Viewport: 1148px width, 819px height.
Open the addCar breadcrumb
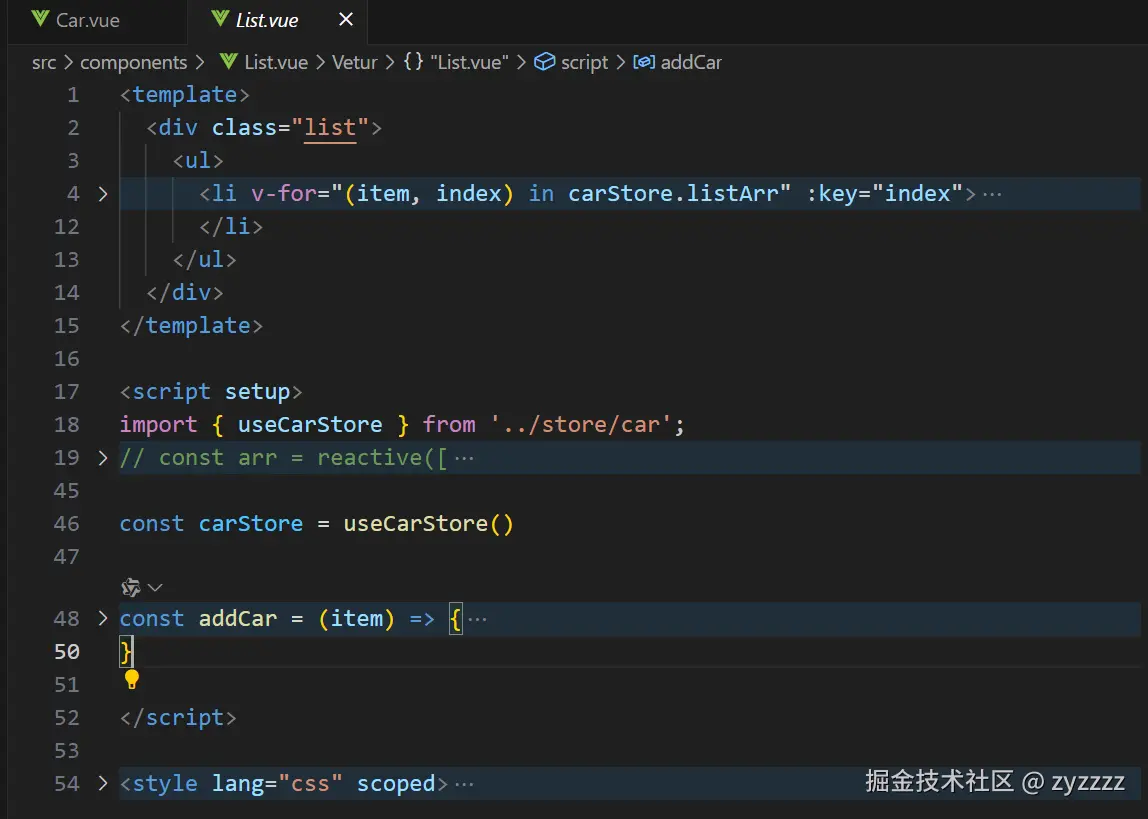click(x=691, y=62)
